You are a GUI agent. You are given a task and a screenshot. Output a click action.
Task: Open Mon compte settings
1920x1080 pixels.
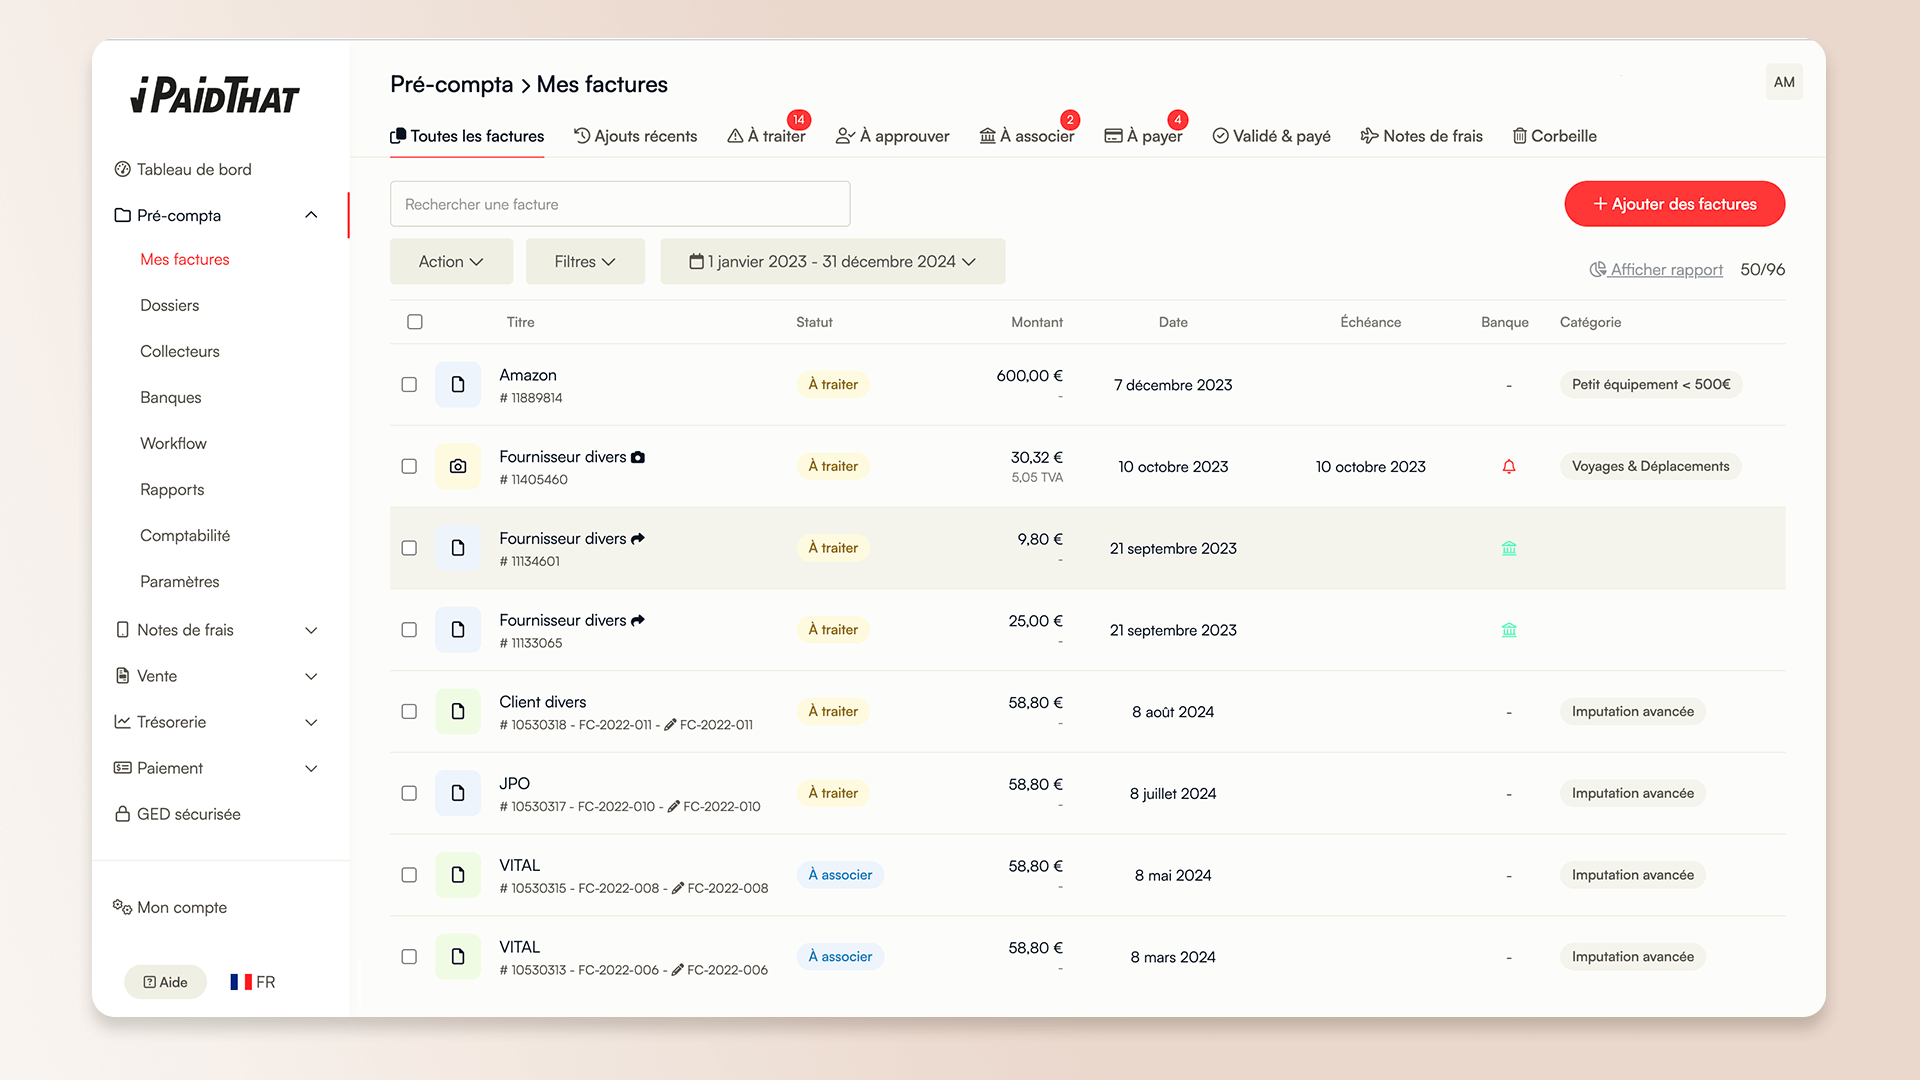click(170, 907)
